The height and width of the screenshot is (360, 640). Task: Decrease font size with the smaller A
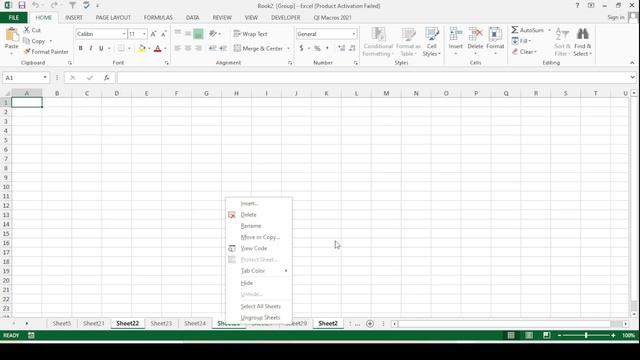(x=164, y=34)
